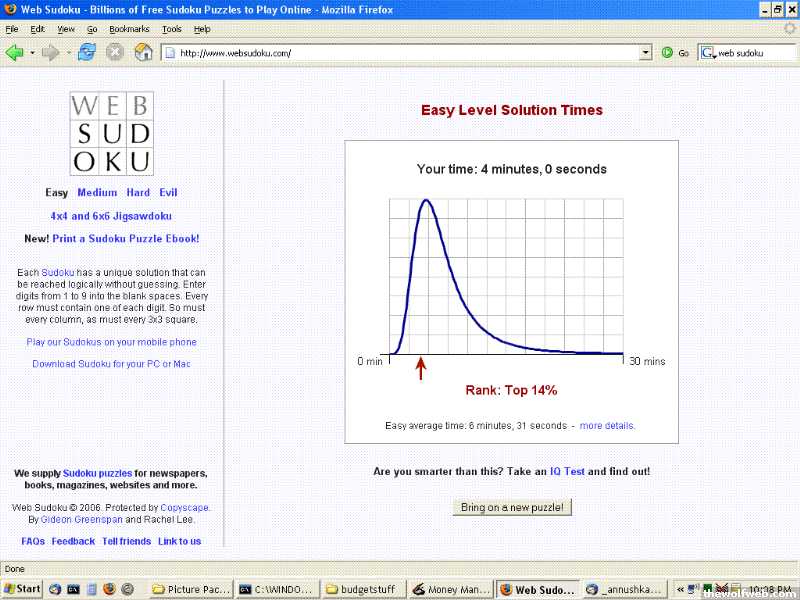Viewport: 800px width, 600px height.
Task: Open the Tools menu
Action: pyautogui.click(x=172, y=29)
